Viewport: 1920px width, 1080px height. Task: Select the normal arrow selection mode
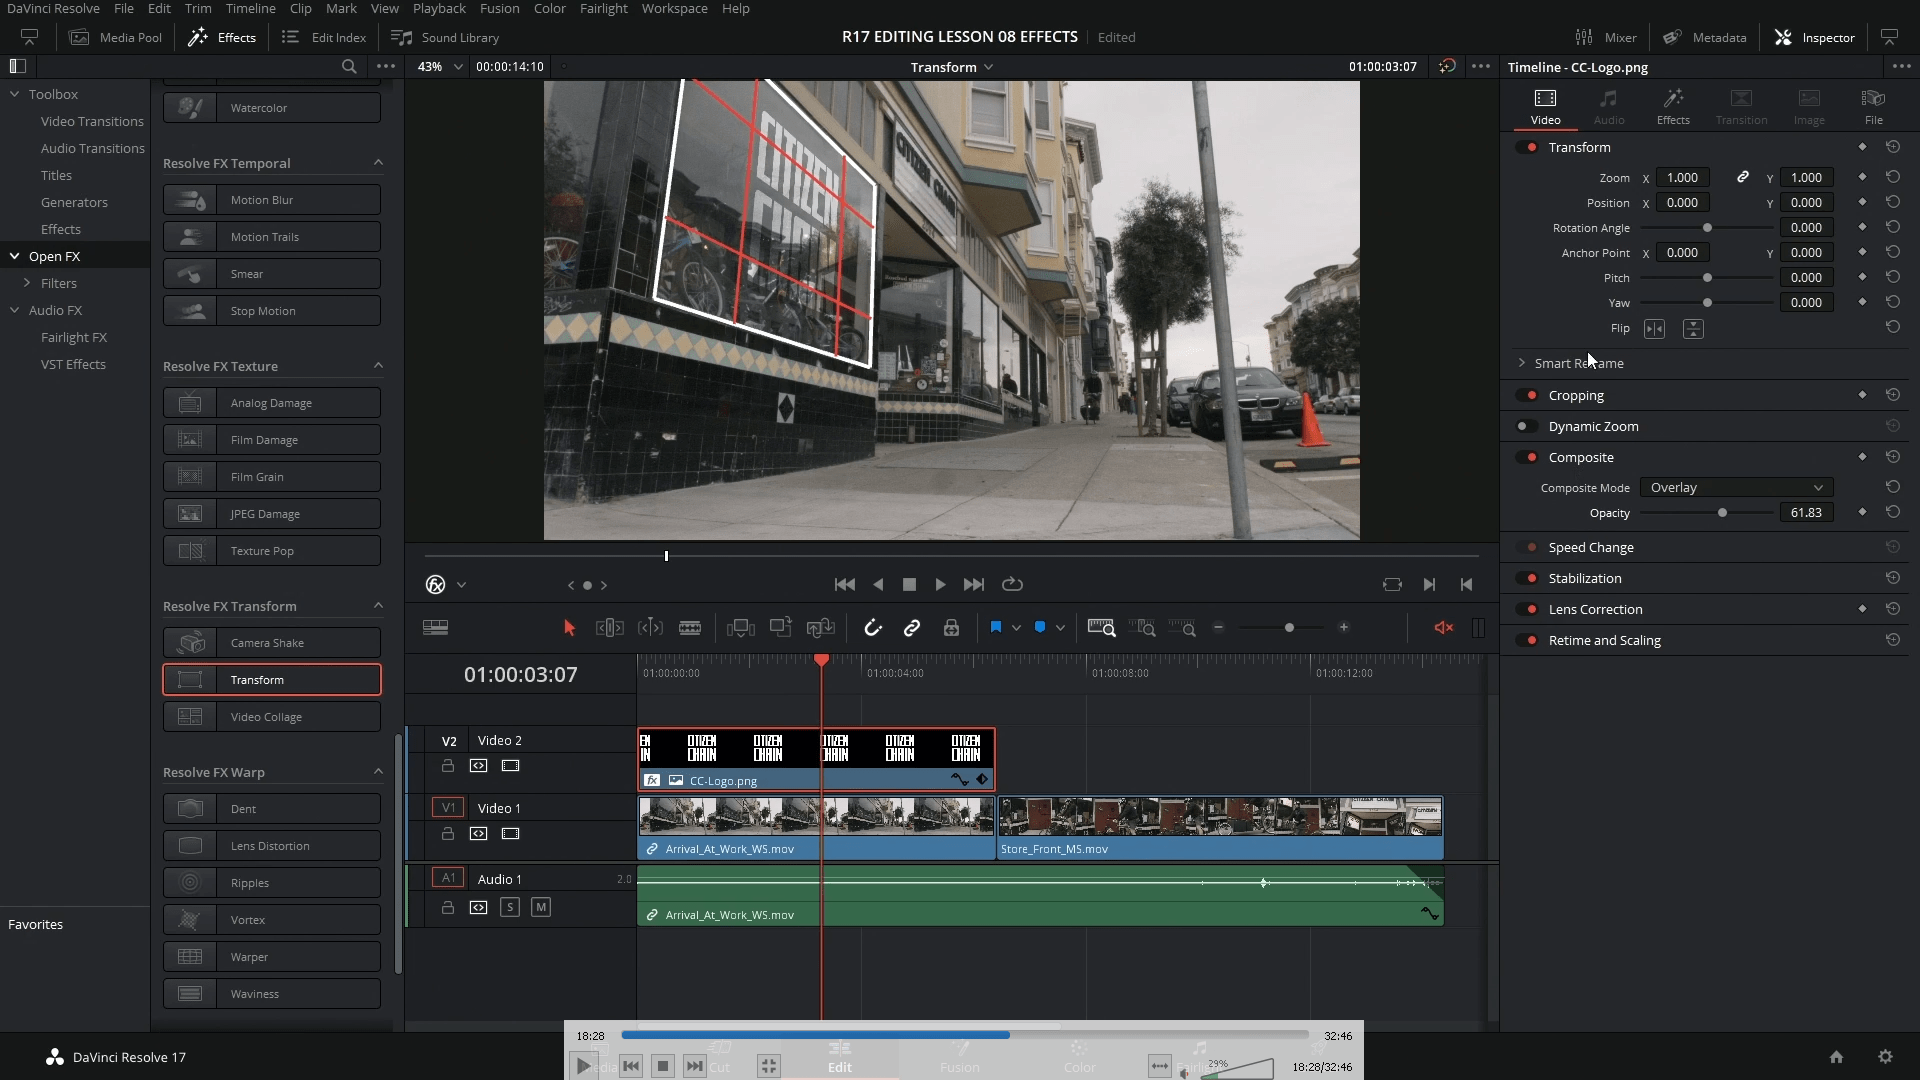(x=569, y=628)
